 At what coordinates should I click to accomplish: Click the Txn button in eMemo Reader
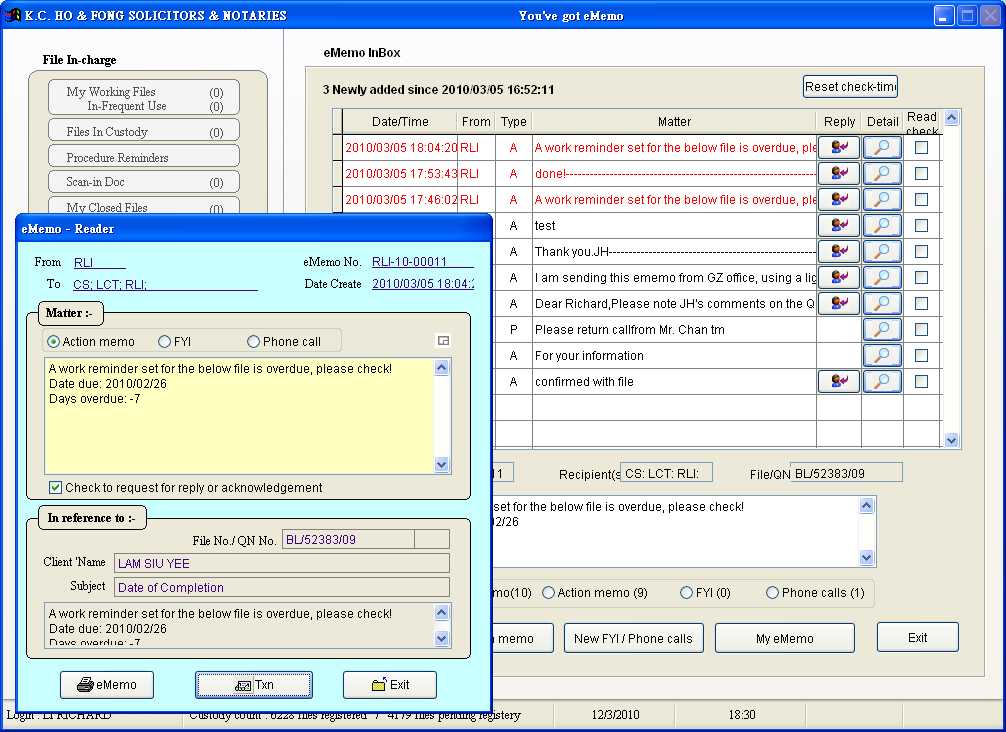pyautogui.click(x=254, y=685)
